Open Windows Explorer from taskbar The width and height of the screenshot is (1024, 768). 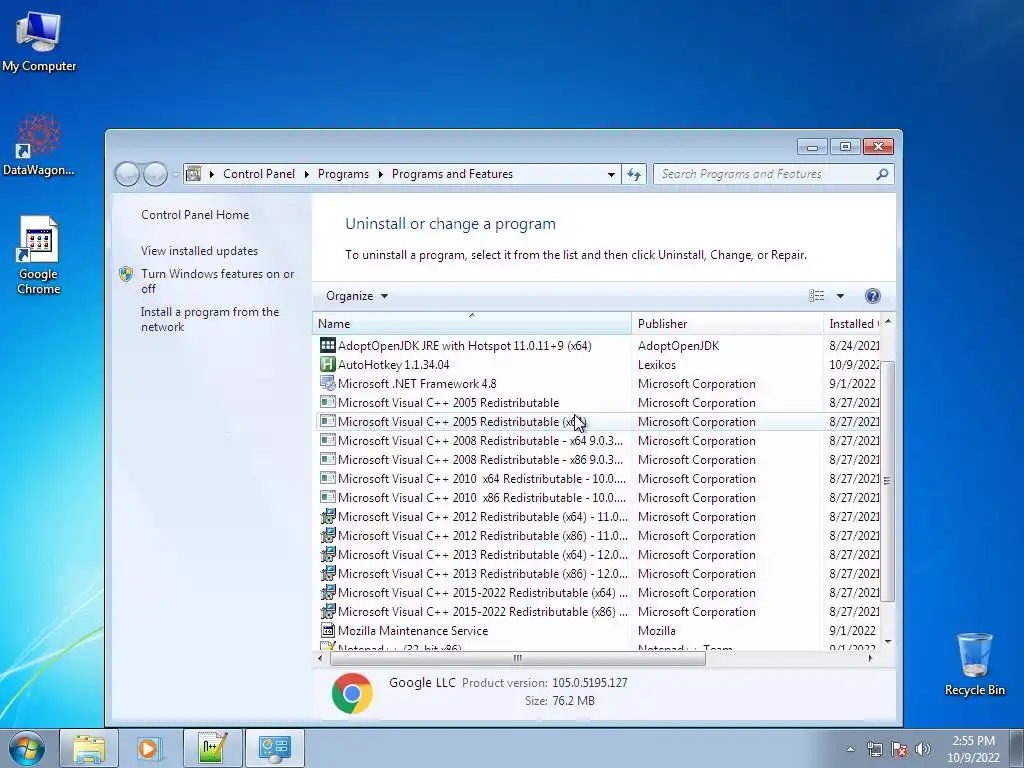click(89, 748)
